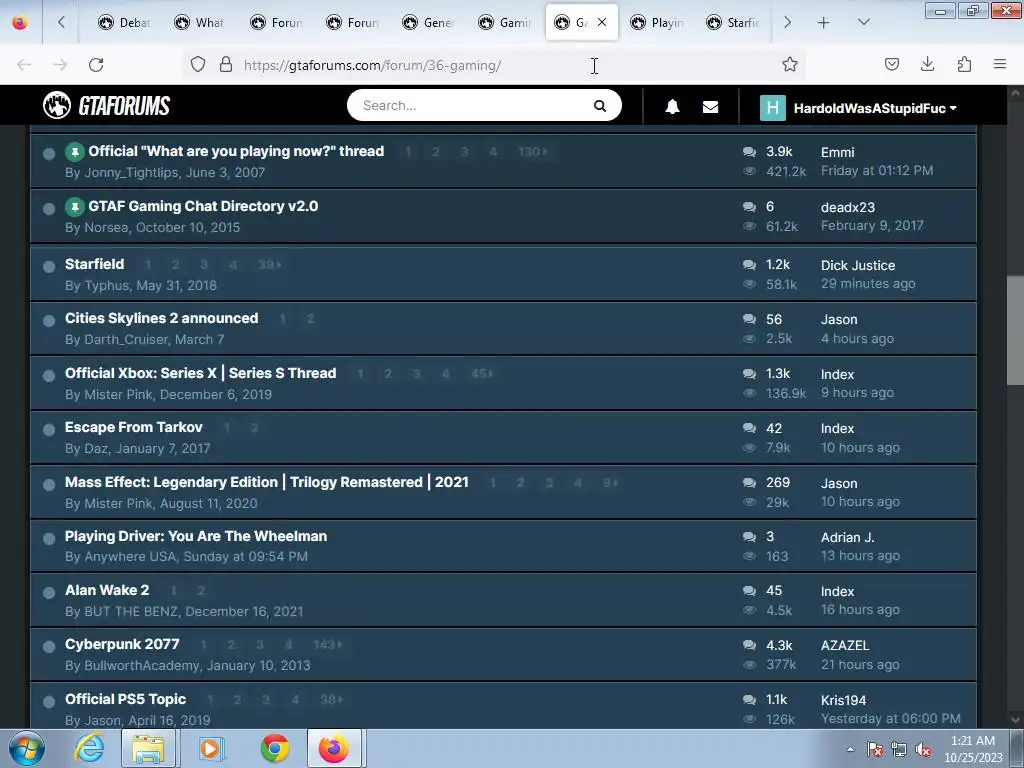Close the active Gaming tab

pos(602,22)
